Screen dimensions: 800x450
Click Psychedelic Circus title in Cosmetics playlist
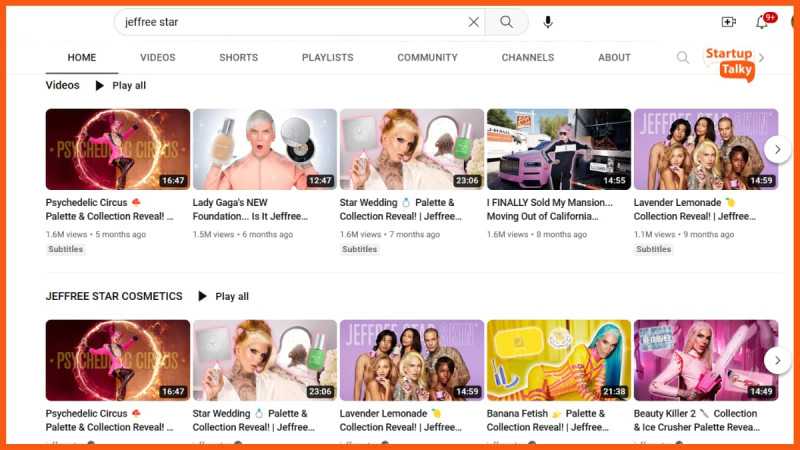click(109, 420)
